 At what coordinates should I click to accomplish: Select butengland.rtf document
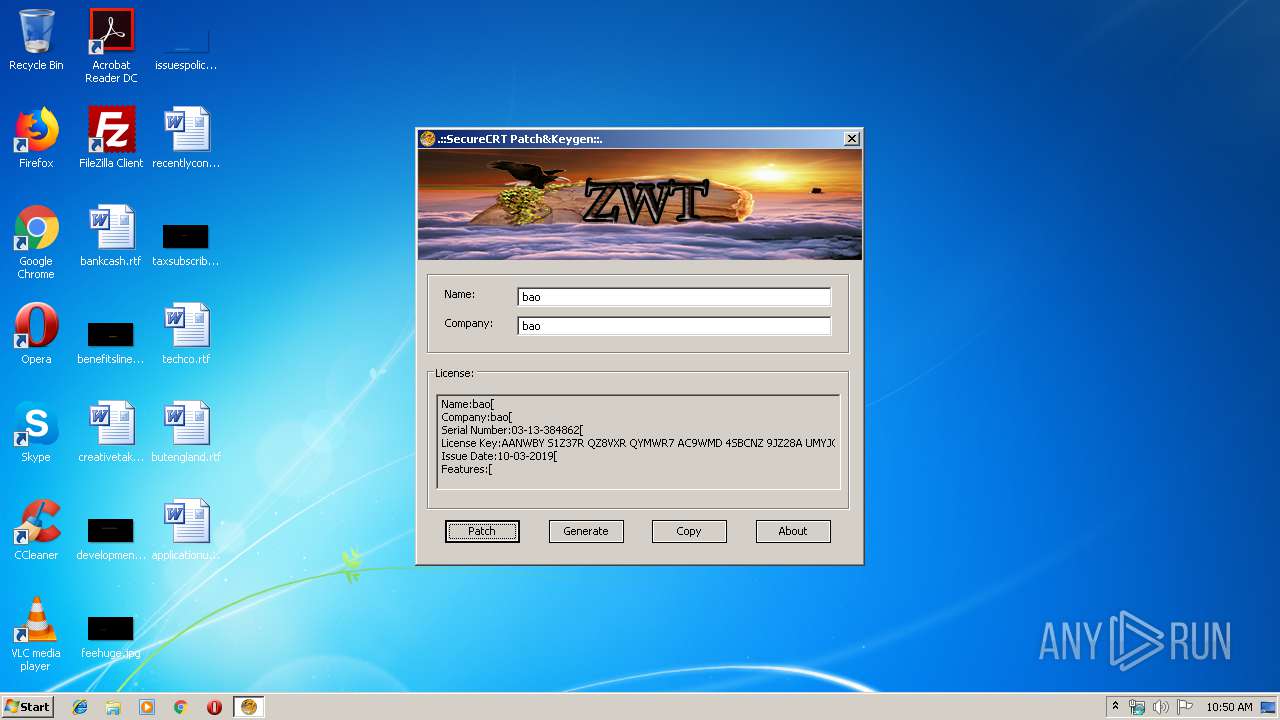(x=186, y=432)
